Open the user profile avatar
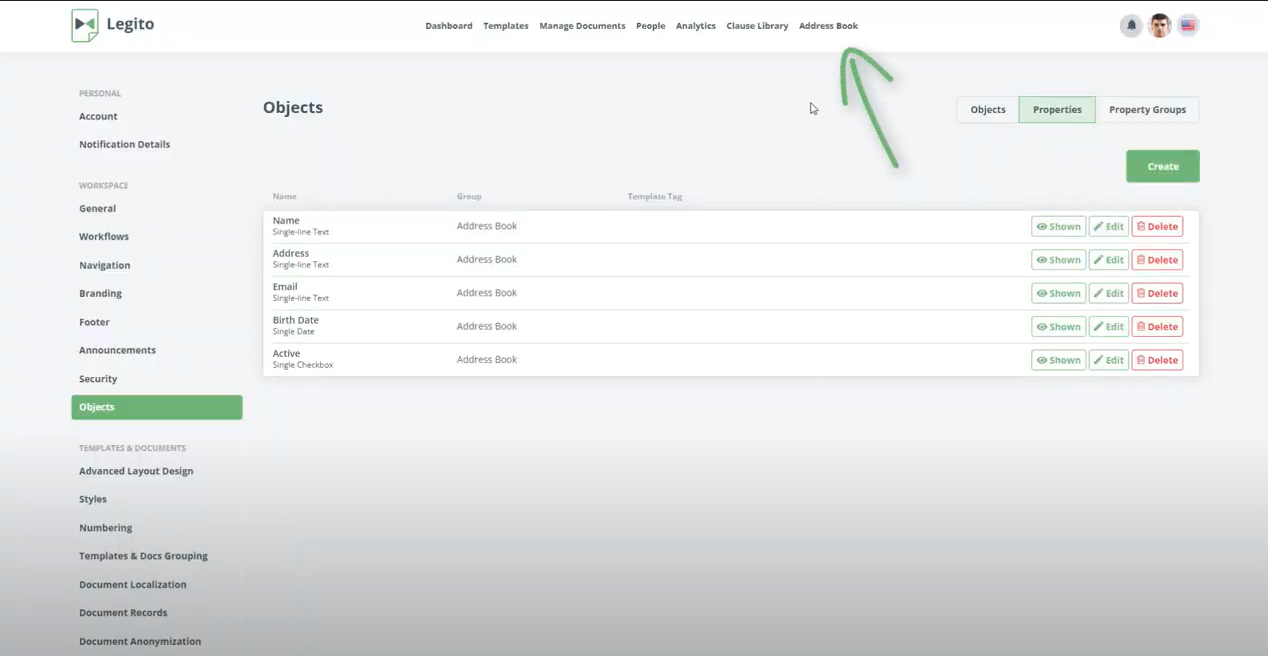 (1159, 26)
